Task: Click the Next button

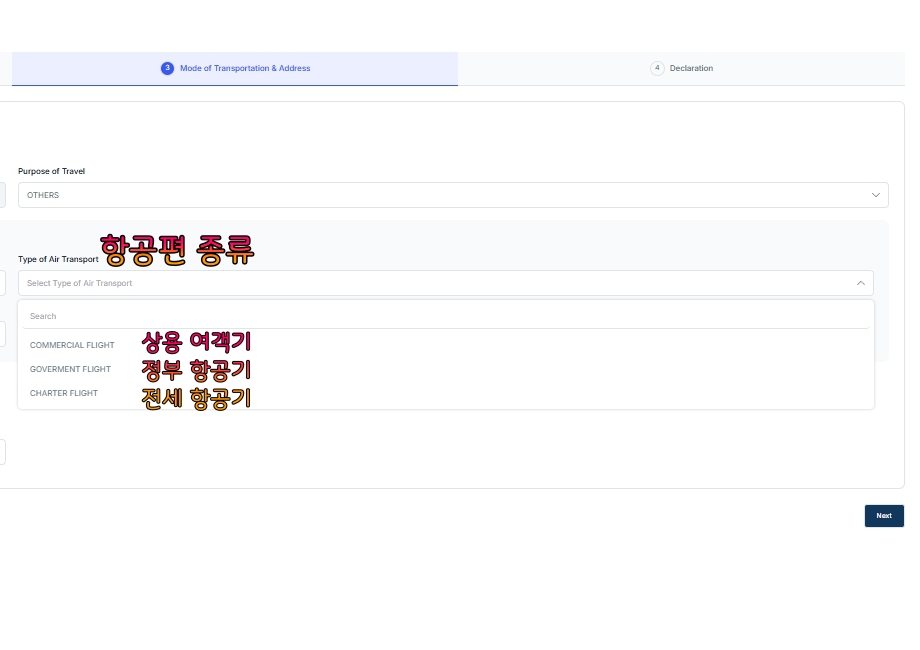Action: pyautogui.click(x=884, y=516)
